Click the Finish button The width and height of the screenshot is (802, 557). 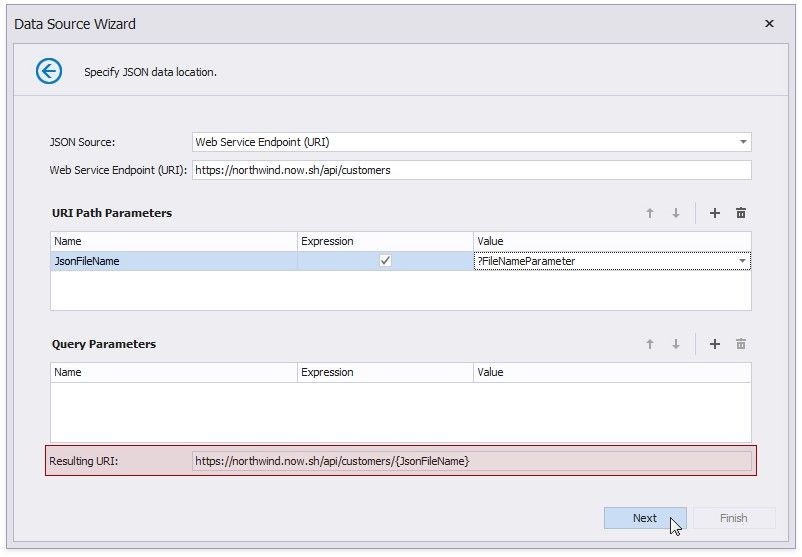[x=733, y=518]
